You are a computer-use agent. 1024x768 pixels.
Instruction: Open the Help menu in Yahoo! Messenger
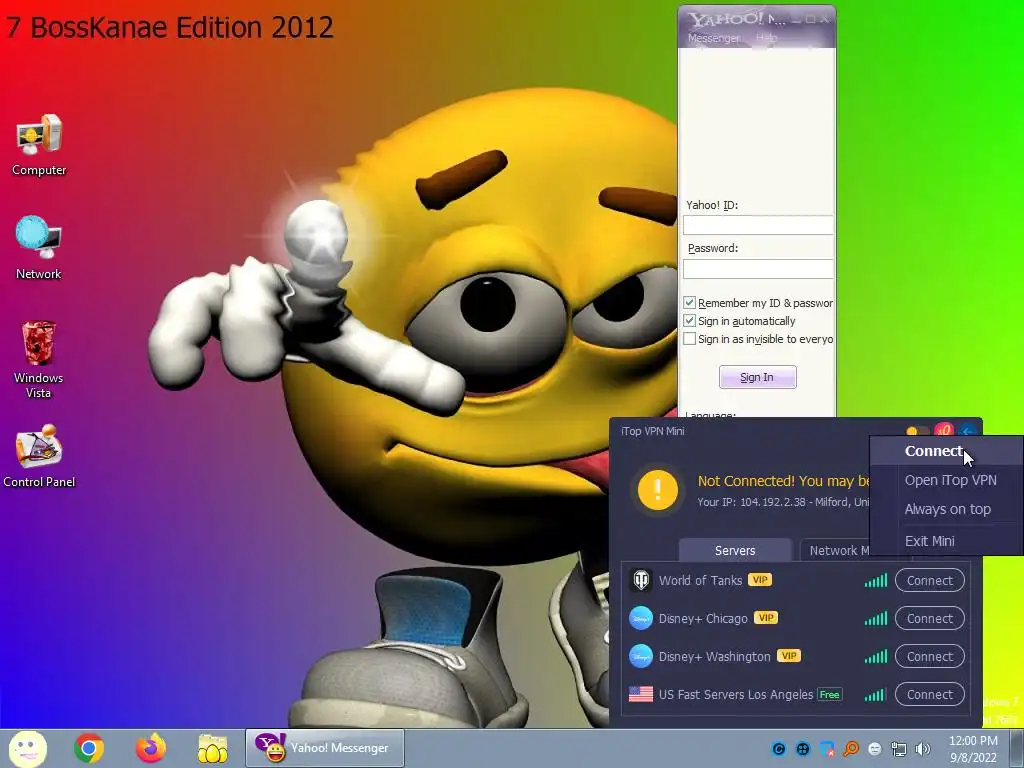pos(767,38)
